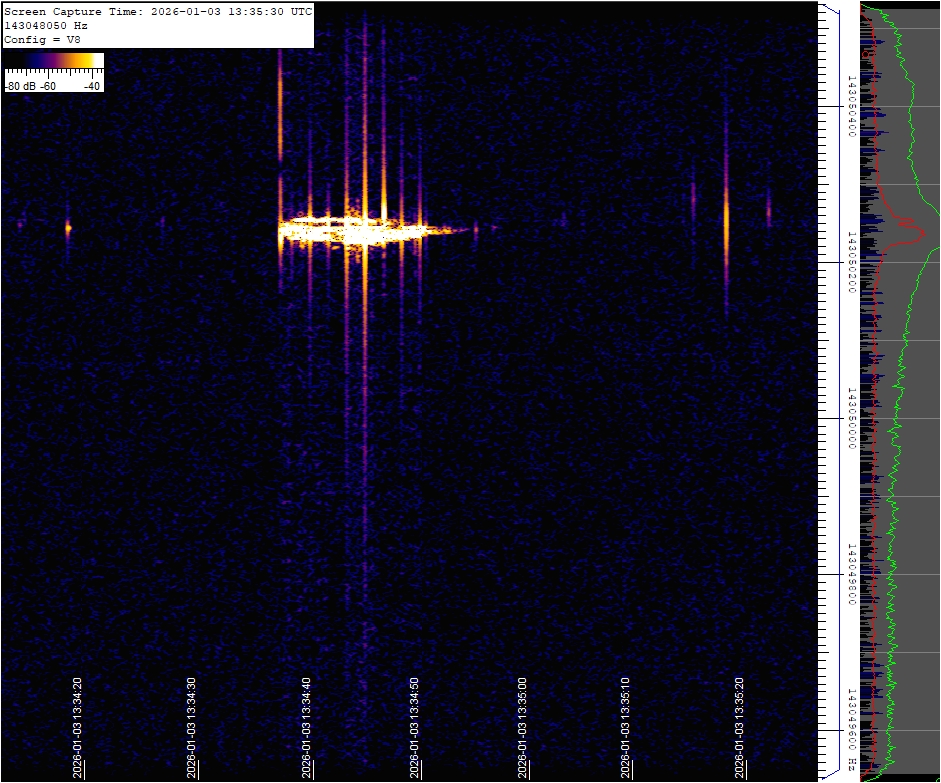Select the 13:34:50 time marker
Viewport: 941px width, 783px height.
pyautogui.click(x=414, y=726)
